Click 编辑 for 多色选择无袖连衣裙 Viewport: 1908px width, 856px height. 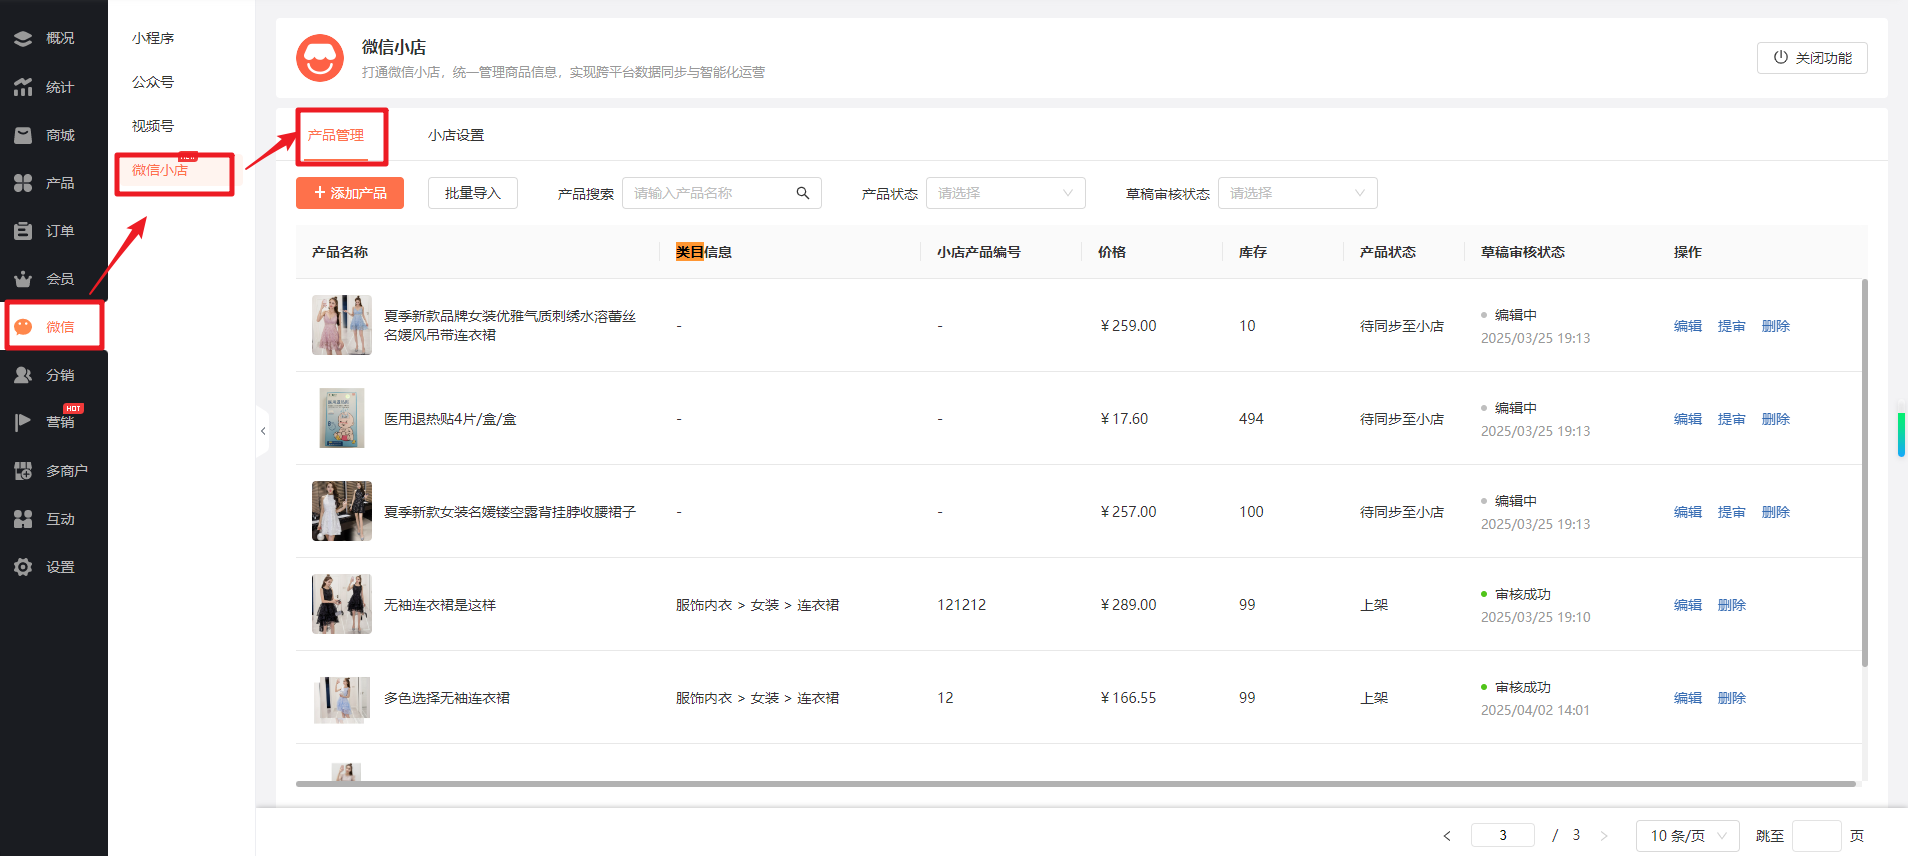tap(1688, 698)
